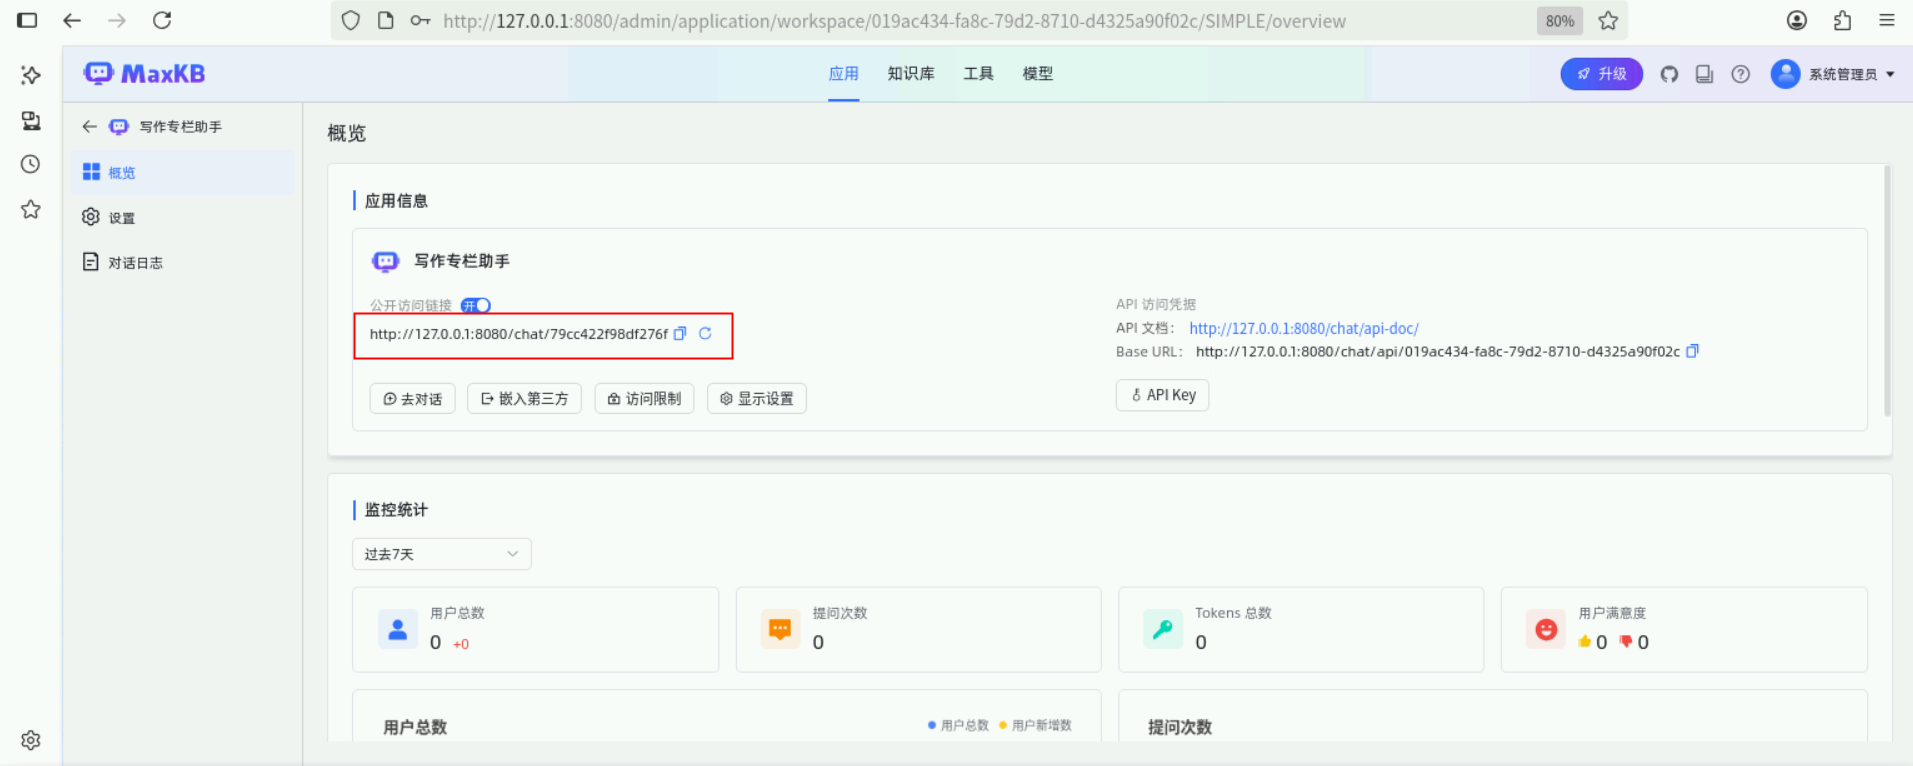The width and height of the screenshot is (1913, 766).
Task: Expand the 系统管理员 user dropdown arrow
Action: (1890, 74)
